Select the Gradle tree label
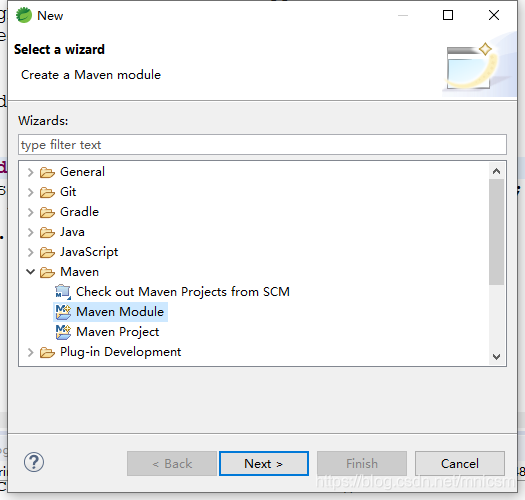 click(79, 212)
